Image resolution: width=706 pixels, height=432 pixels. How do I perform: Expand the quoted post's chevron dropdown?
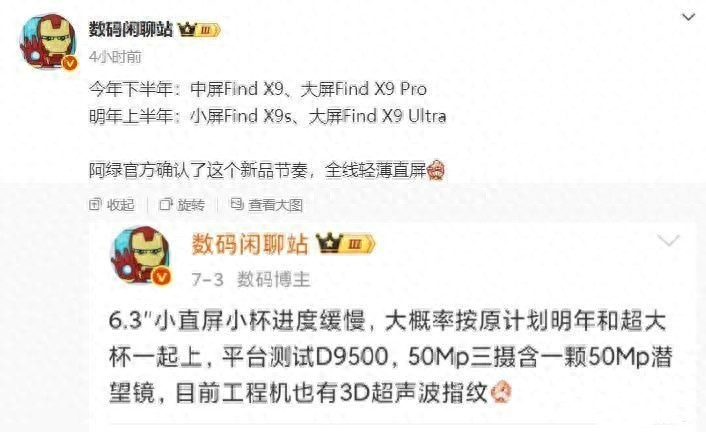click(x=668, y=241)
